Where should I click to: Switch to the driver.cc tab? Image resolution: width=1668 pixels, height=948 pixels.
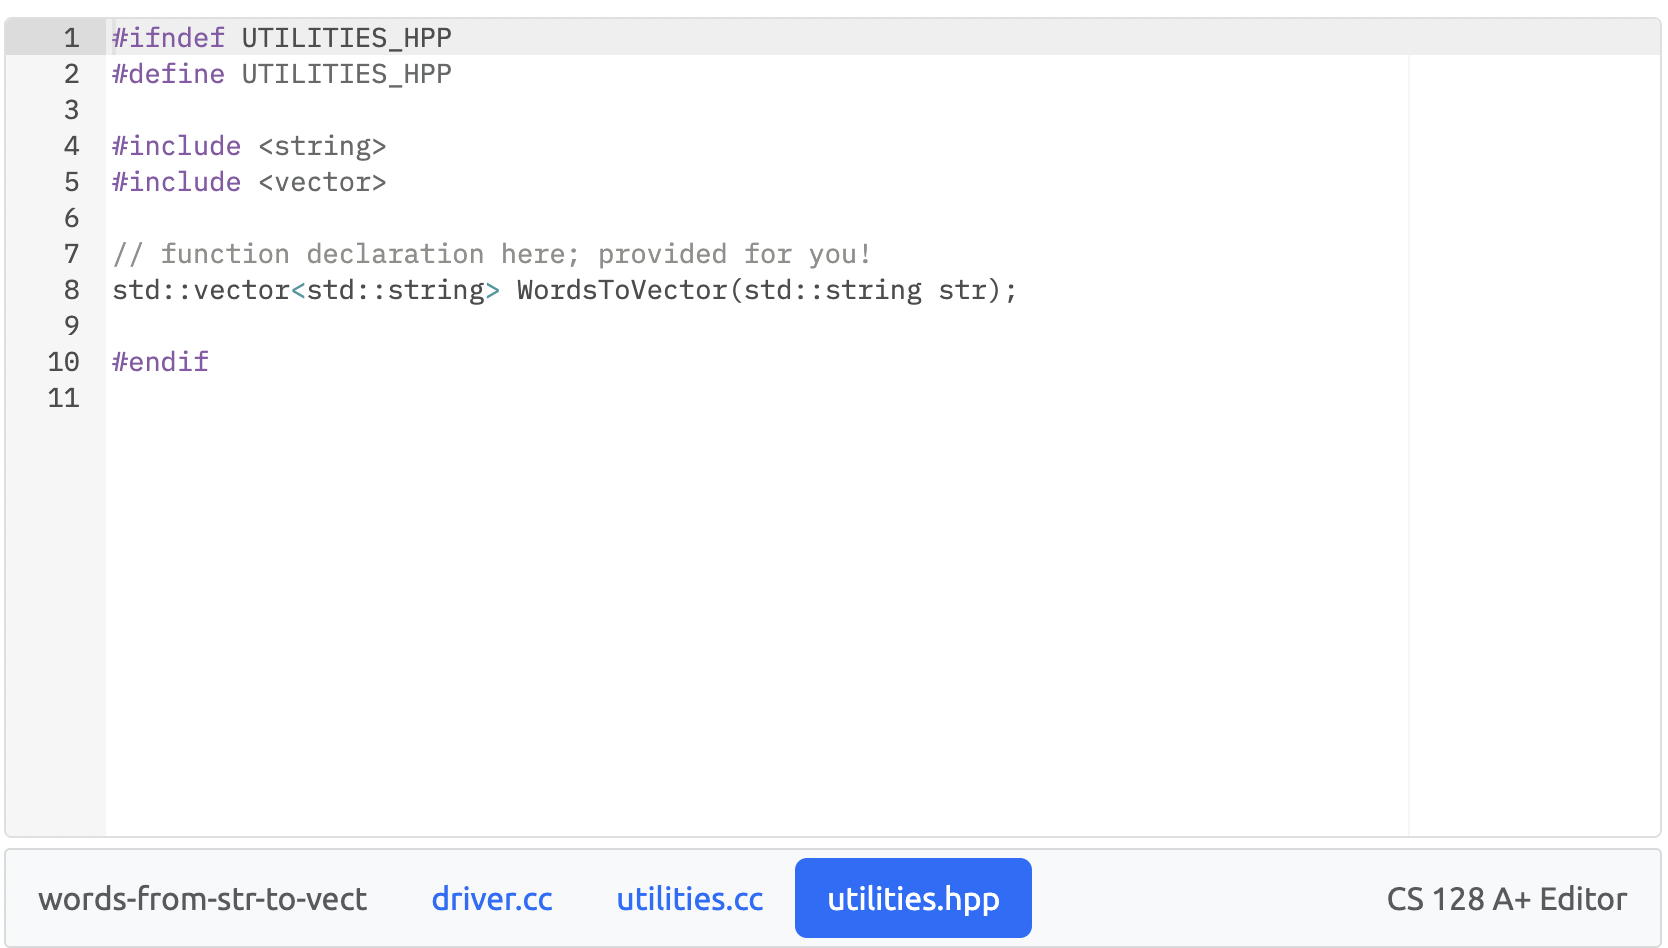tap(492, 898)
